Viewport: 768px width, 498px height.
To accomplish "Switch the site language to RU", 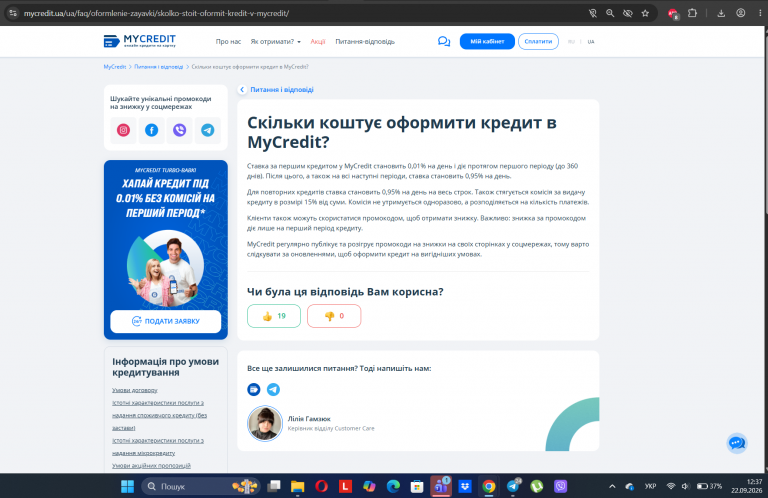I will tap(571, 42).
